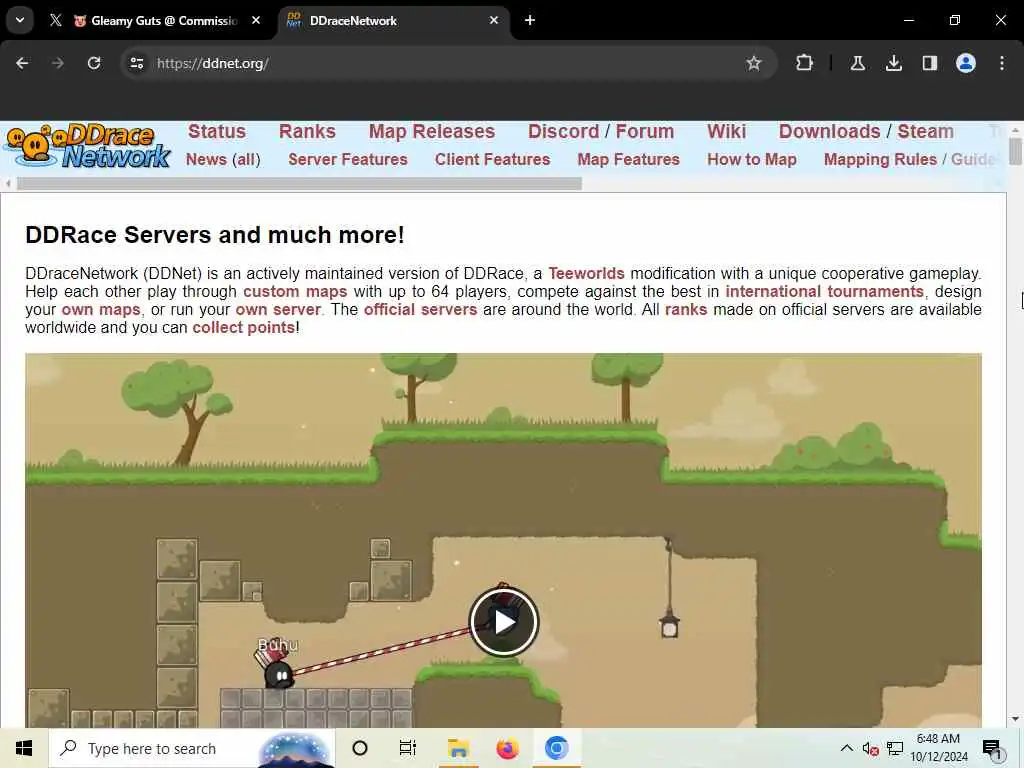Follow the international tournaments link
Screen dimensions: 1024x768
click(x=824, y=291)
